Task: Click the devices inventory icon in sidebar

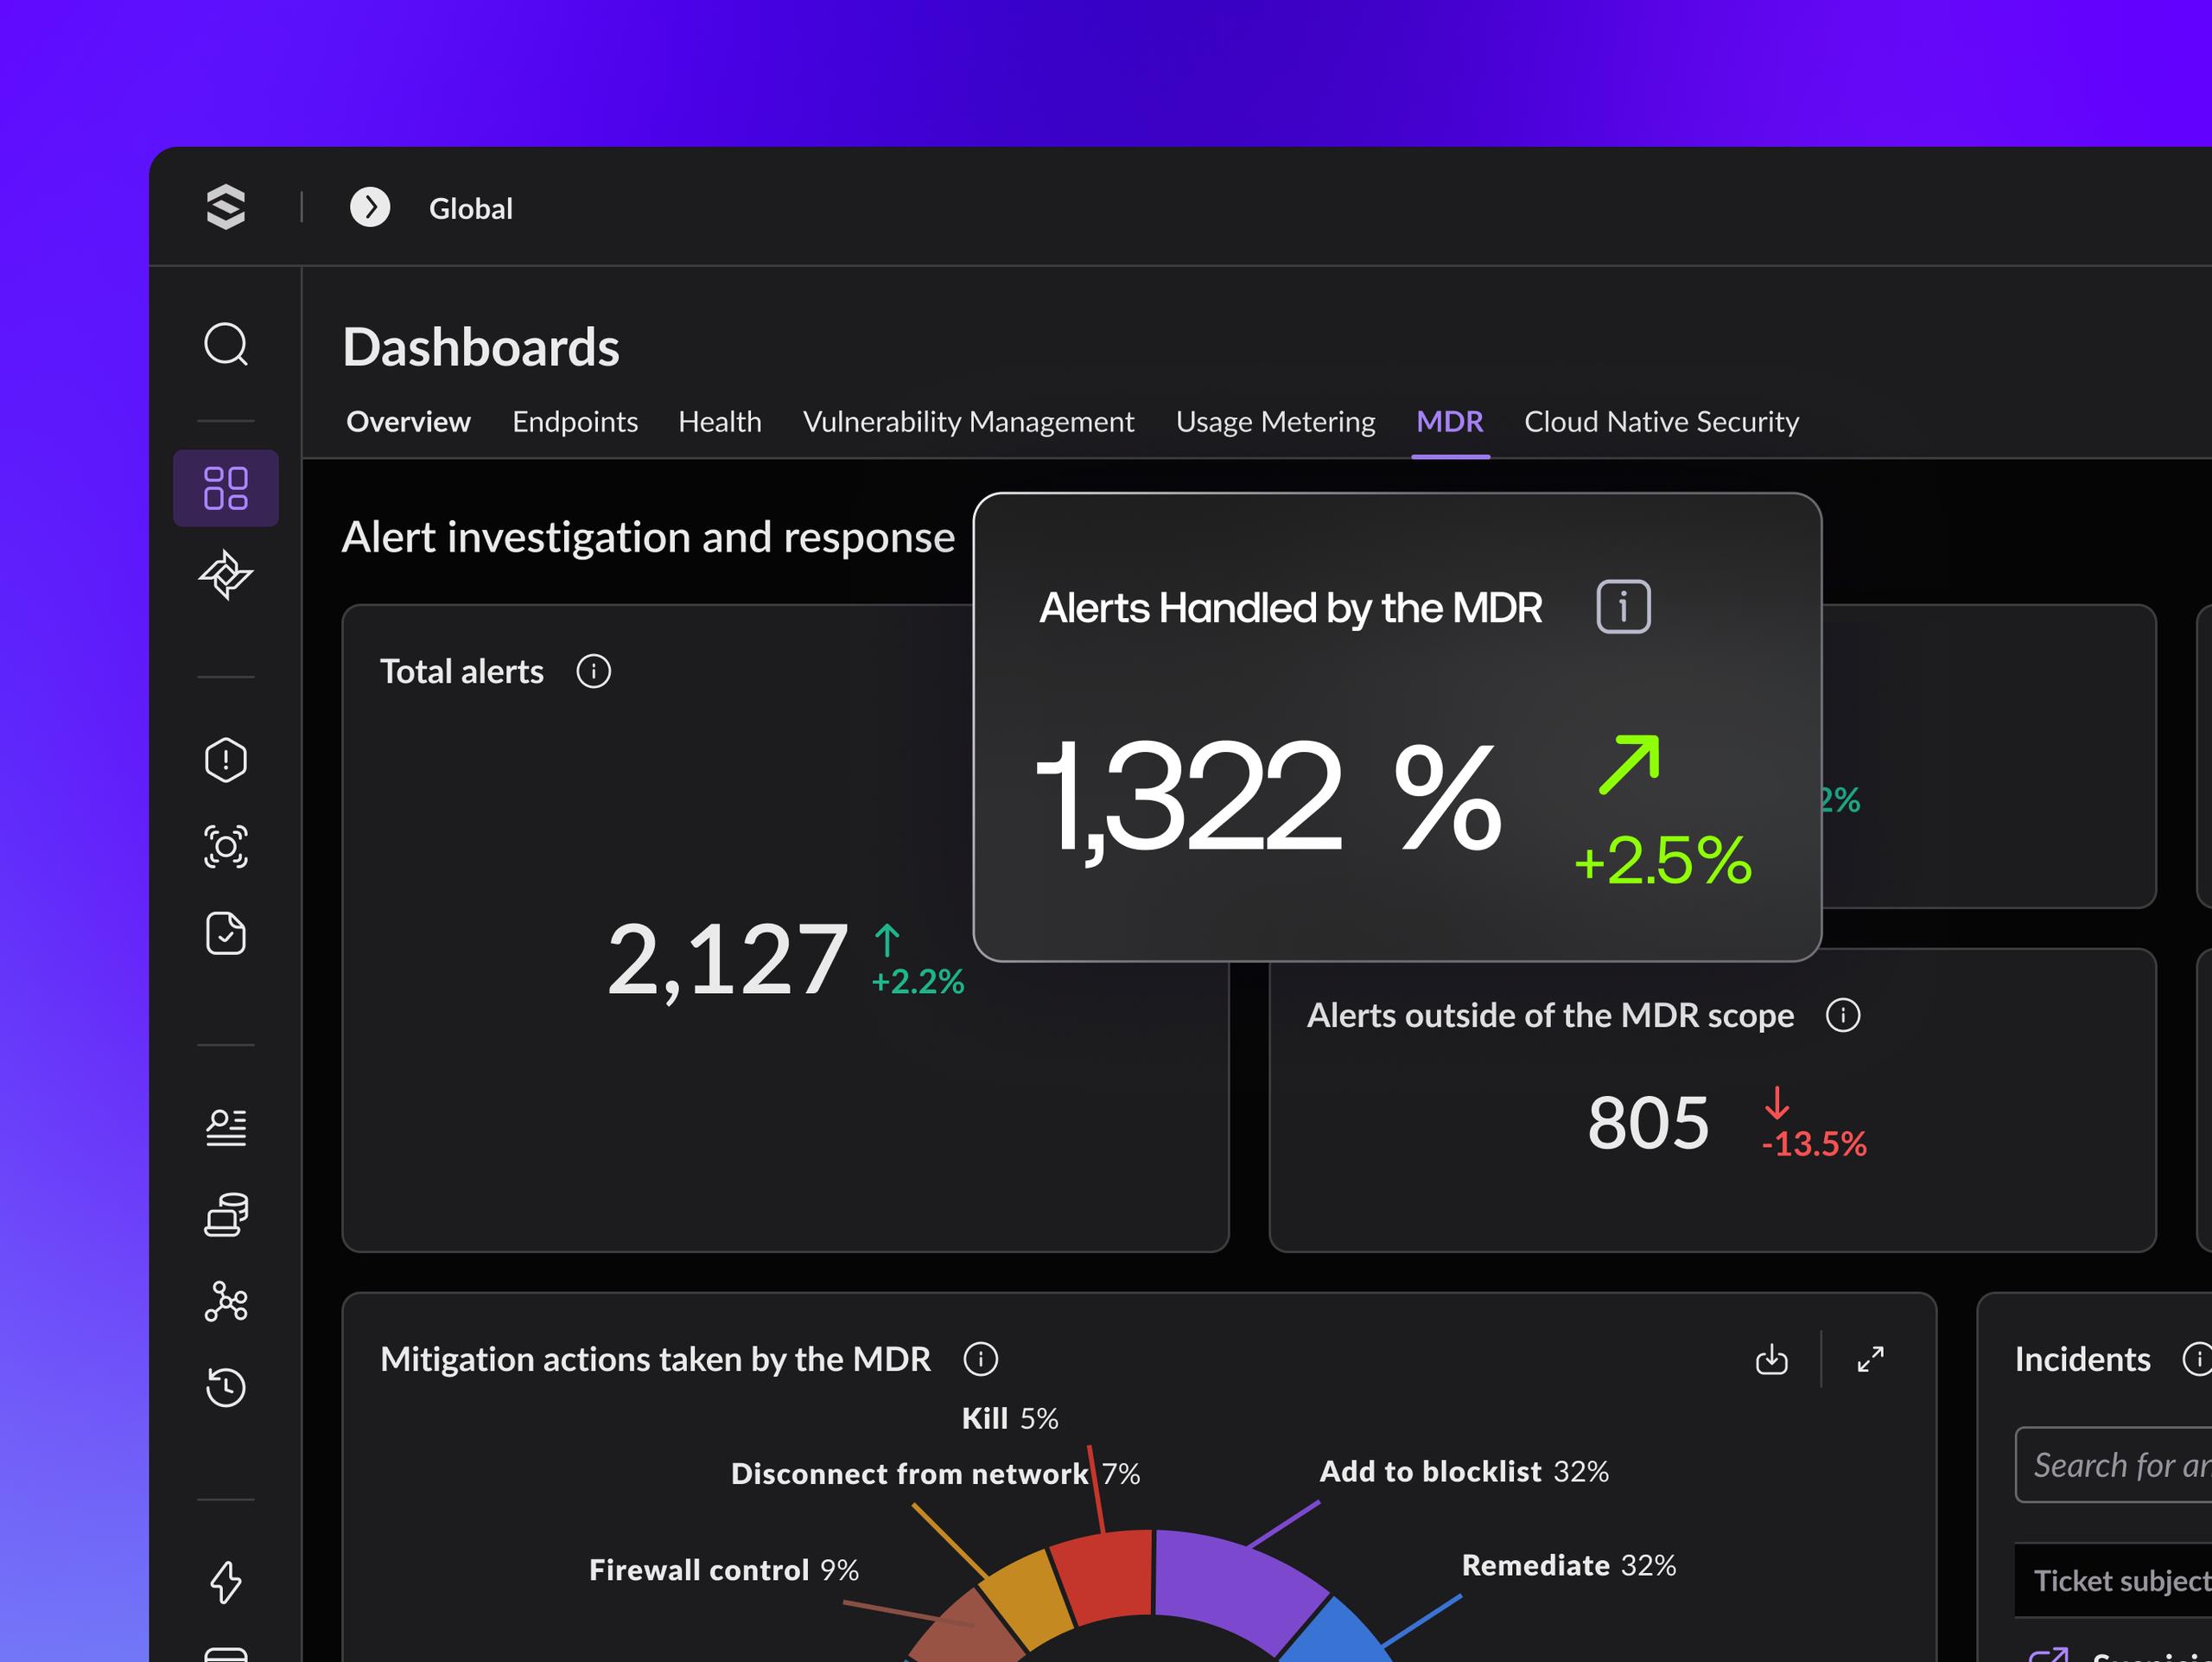Action: (226, 1214)
